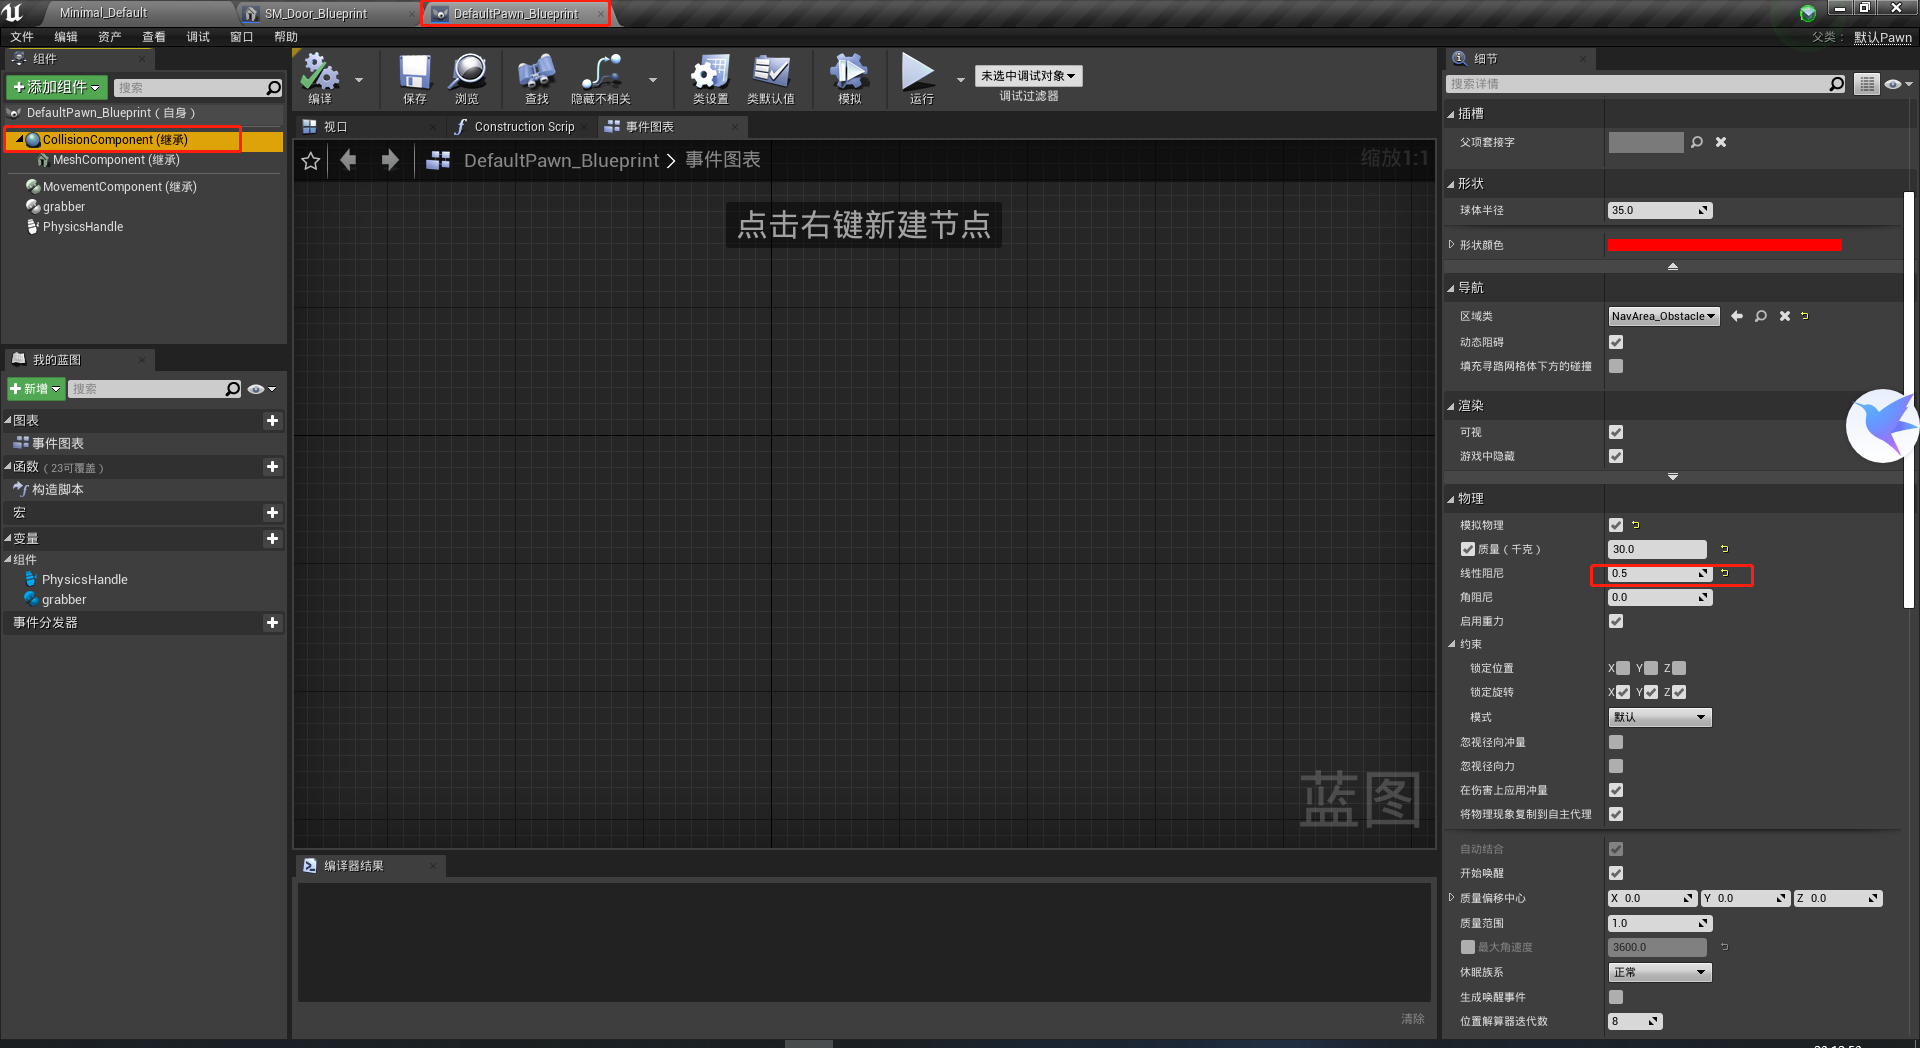This screenshot has width=1920, height=1048.
Task: Switch to the Construction Script tab
Action: pos(524,127)
